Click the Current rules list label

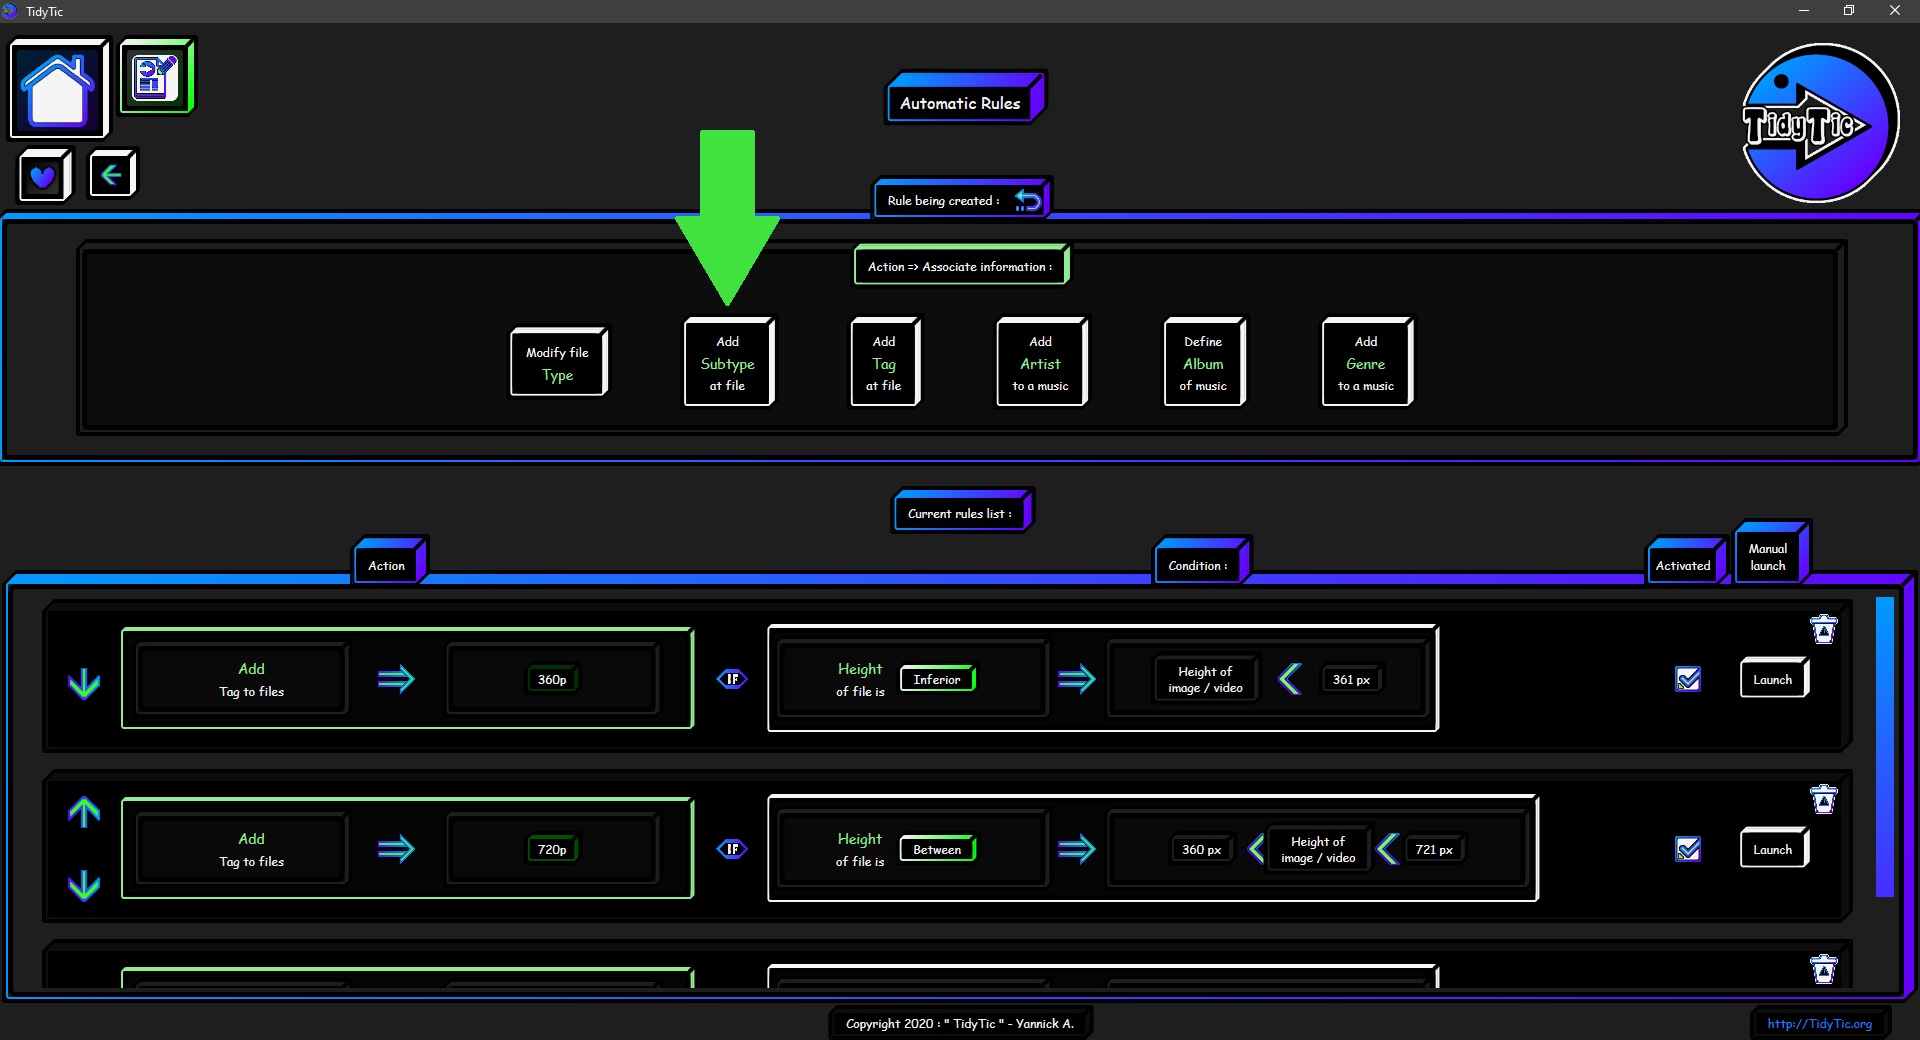(x=962, y=511)
